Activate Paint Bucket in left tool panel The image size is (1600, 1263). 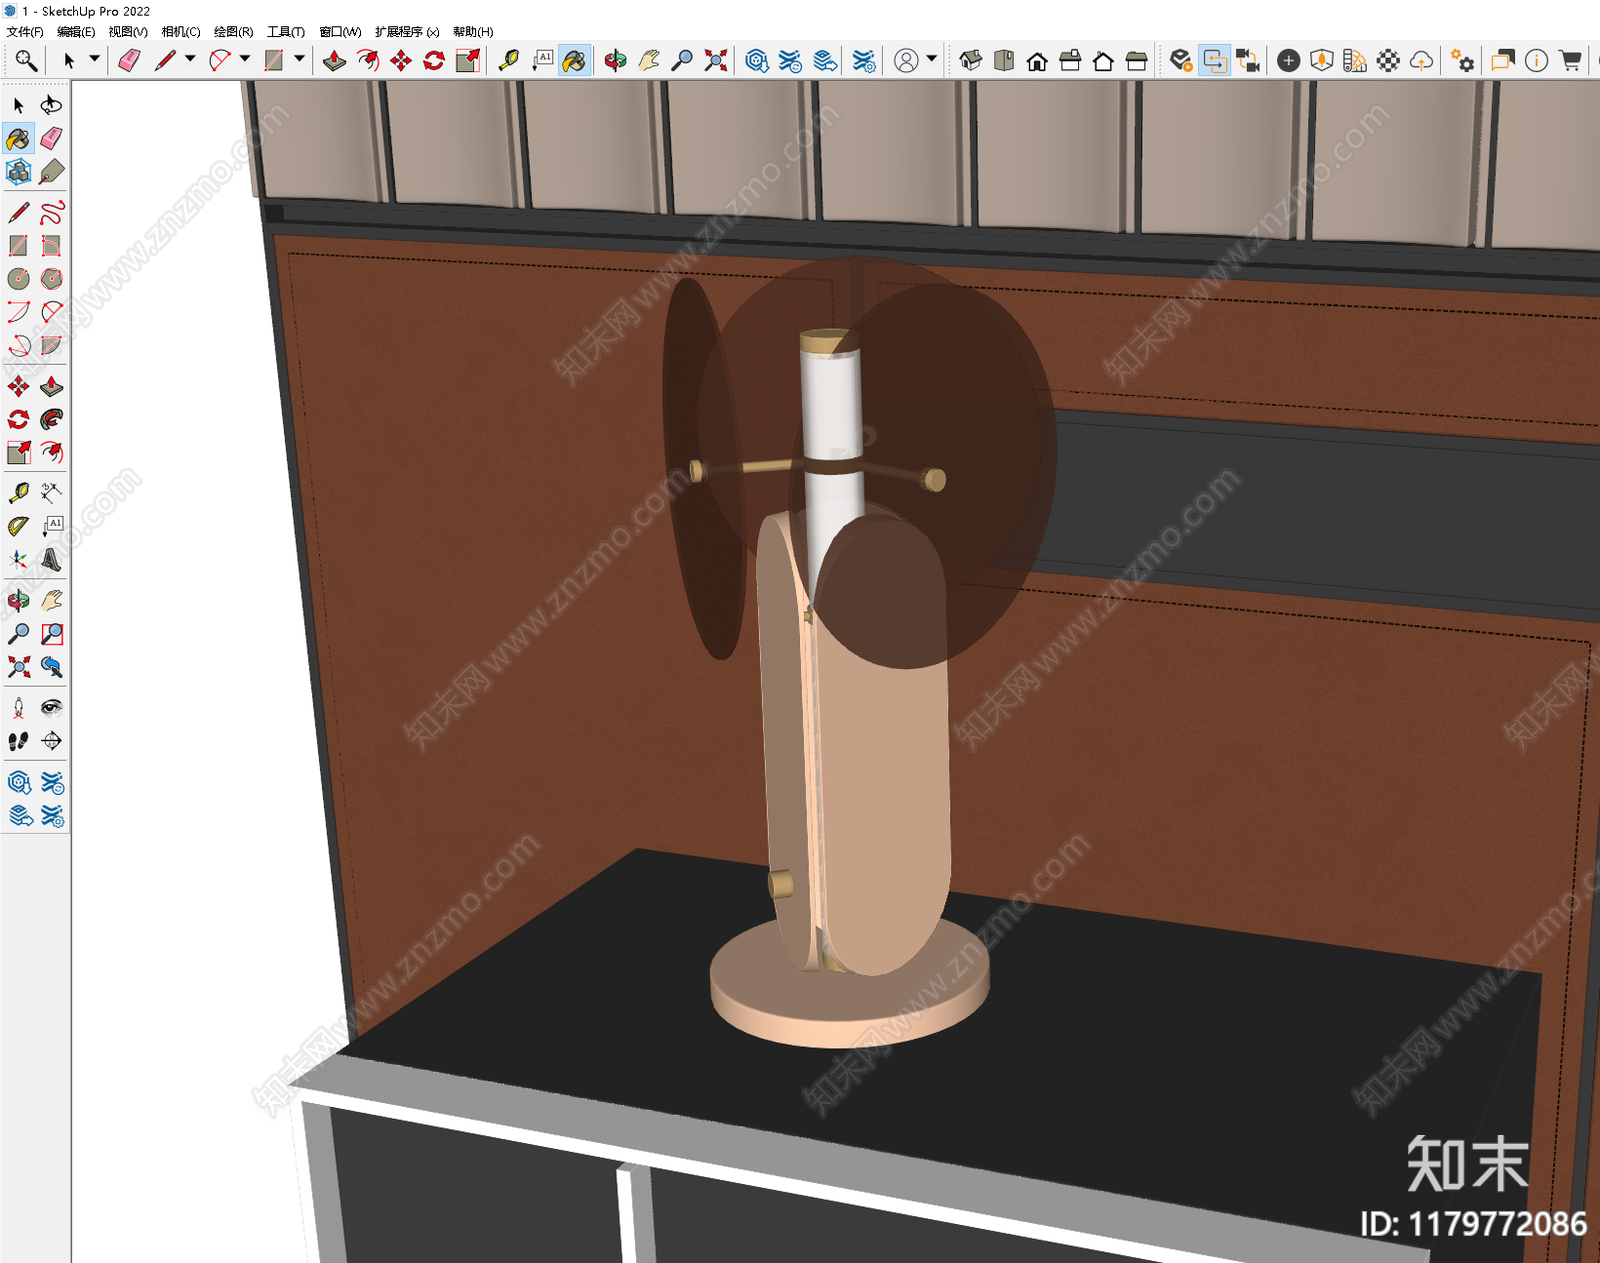tap(18, 138)
